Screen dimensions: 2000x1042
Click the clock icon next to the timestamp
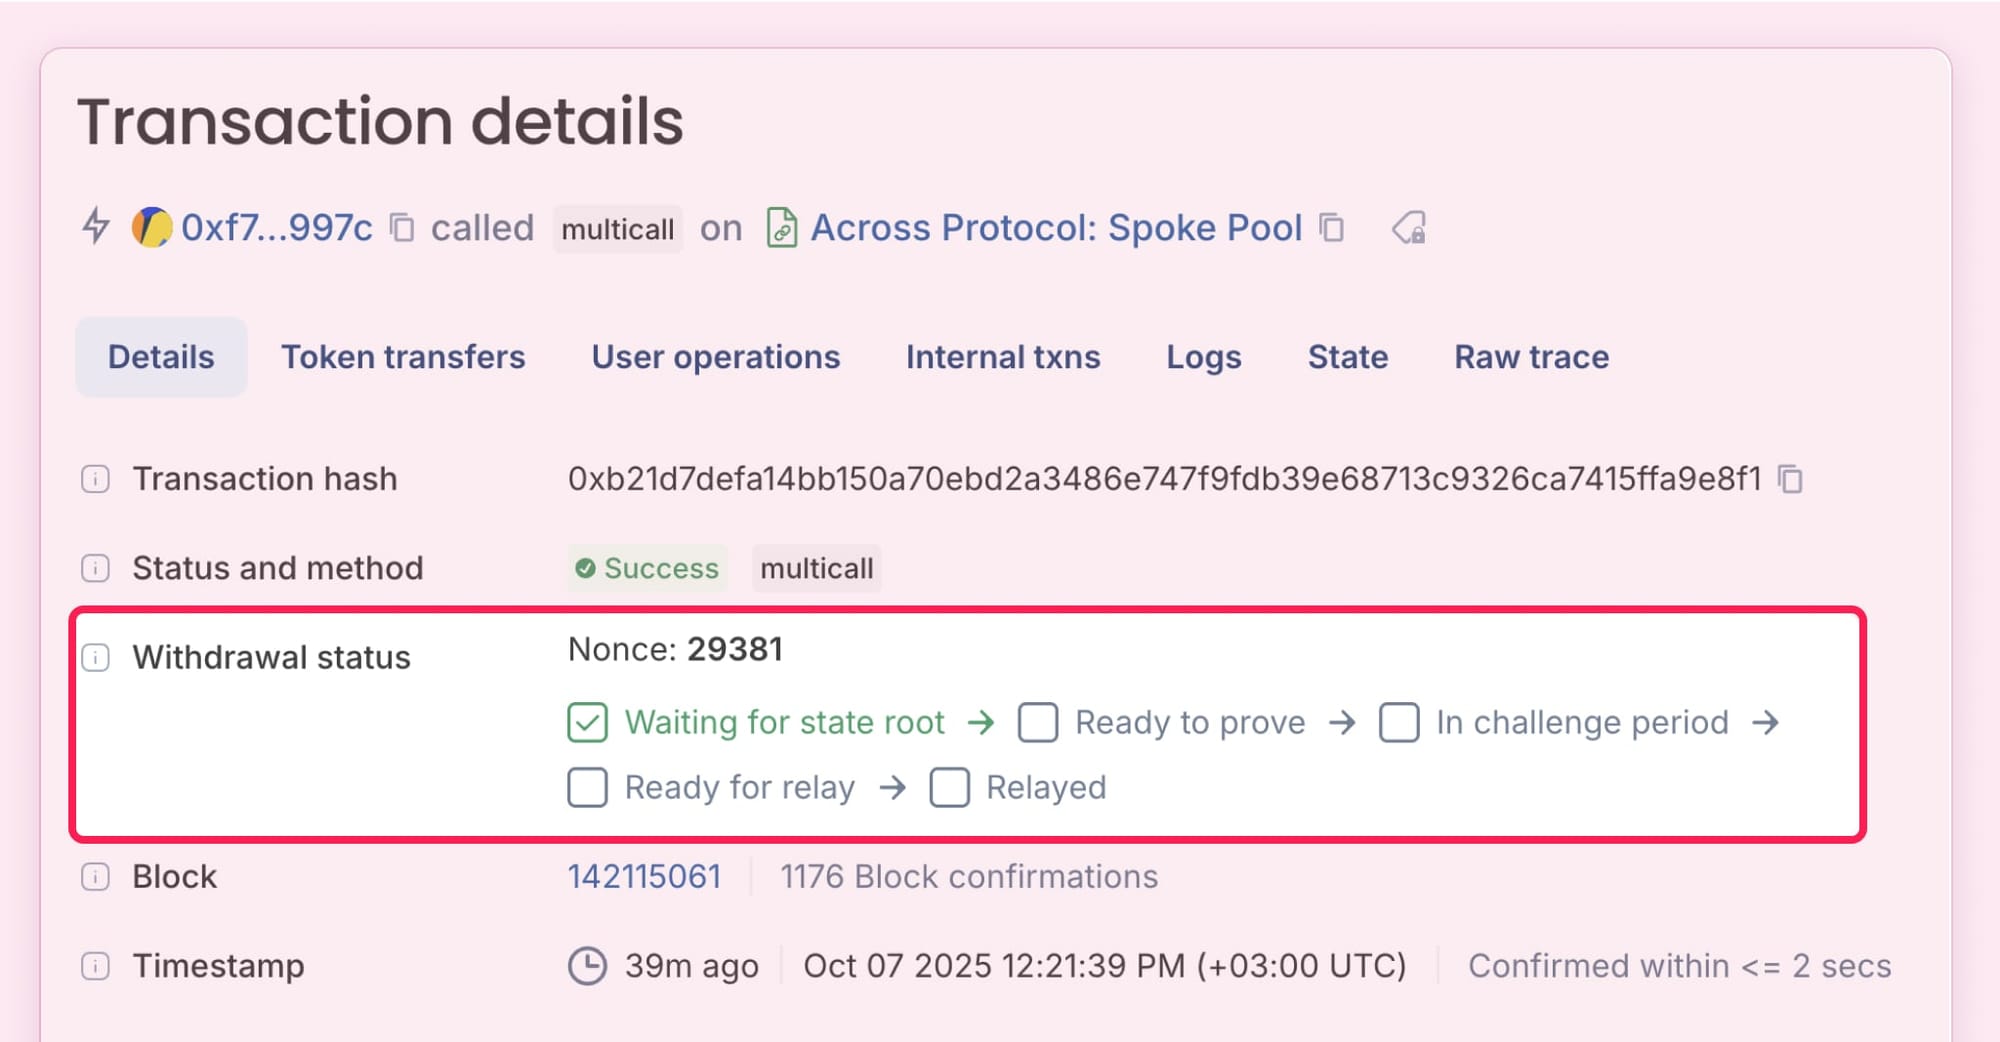(x=588, y=966)
